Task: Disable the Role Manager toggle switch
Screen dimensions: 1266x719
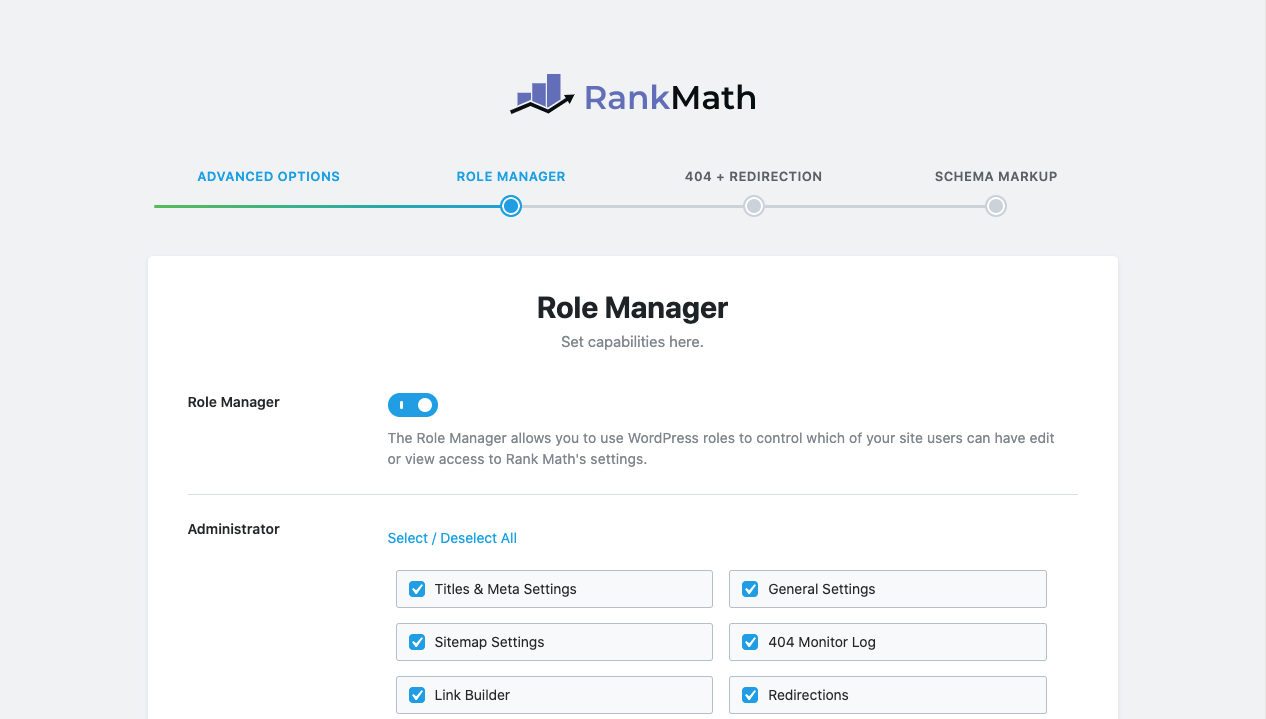Action: coord(413,405)
